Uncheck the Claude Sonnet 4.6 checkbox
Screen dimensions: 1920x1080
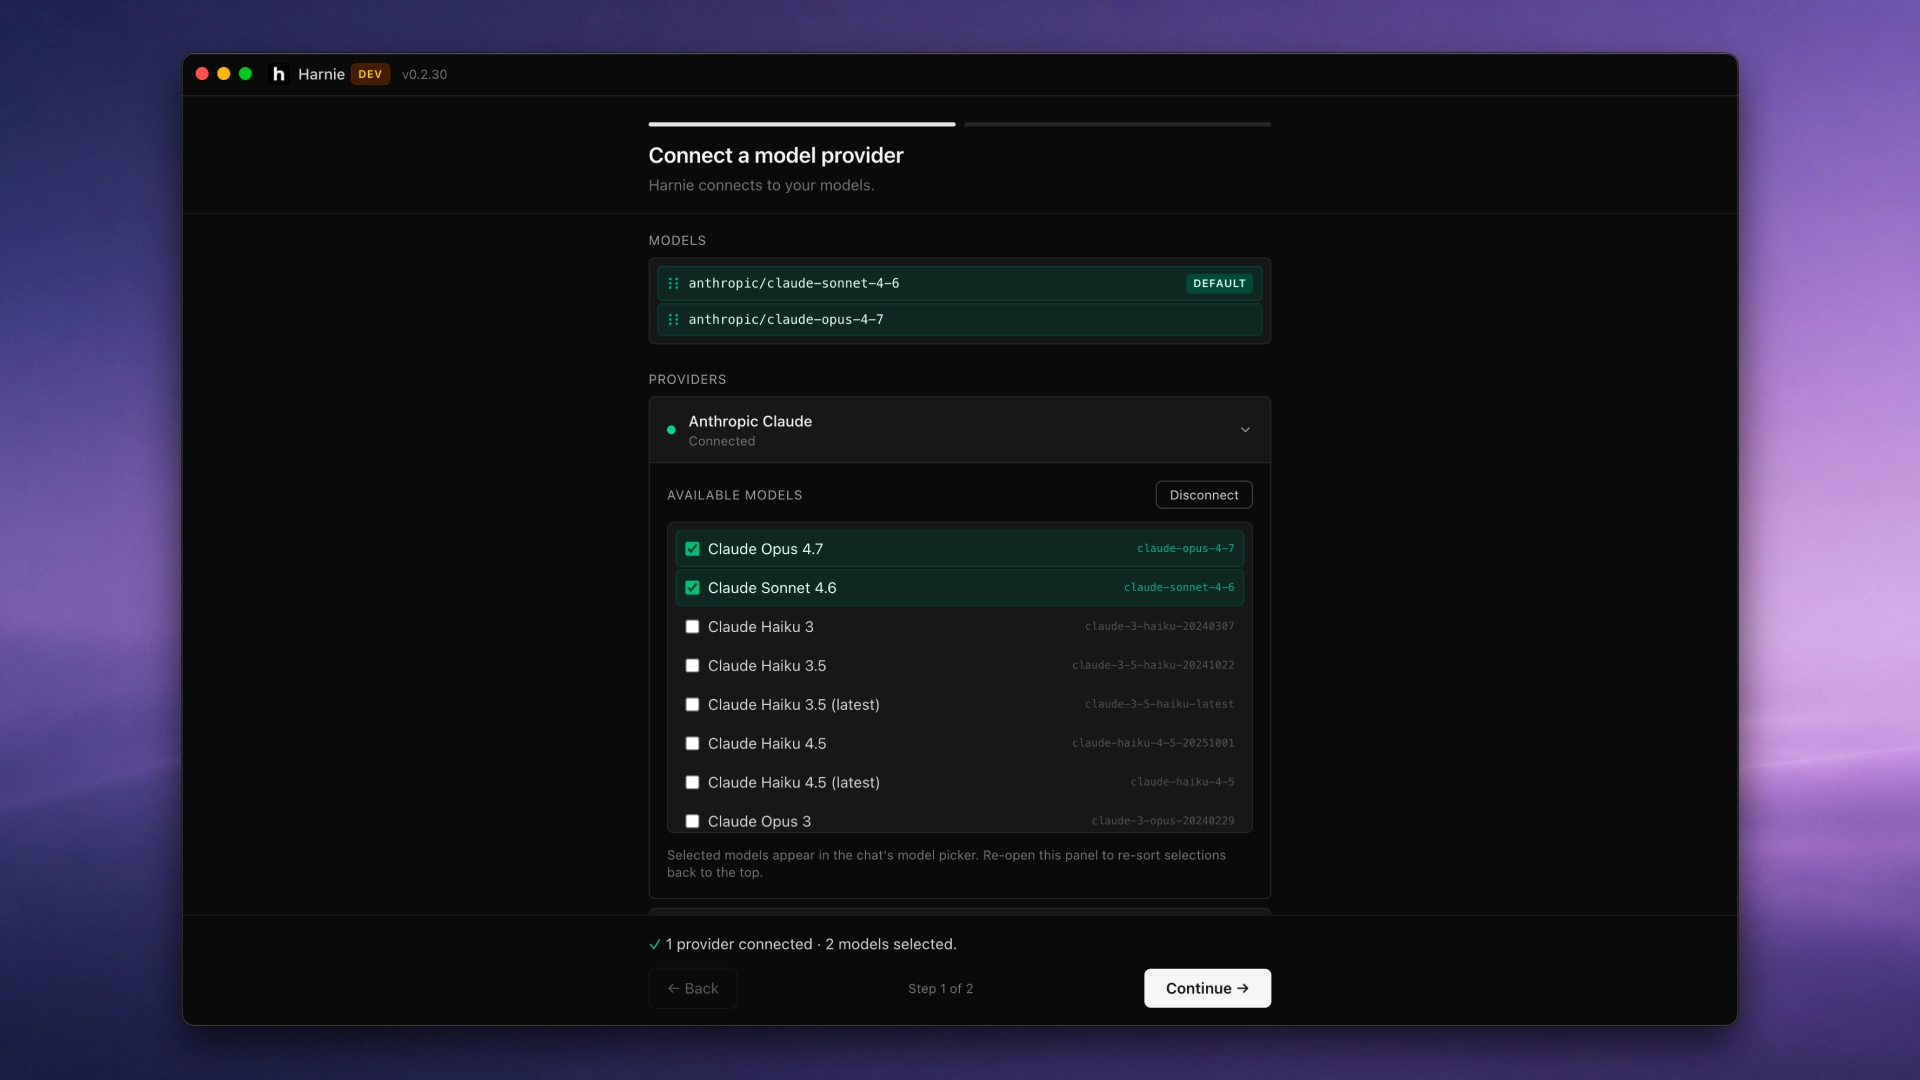[x=692, y=588]
